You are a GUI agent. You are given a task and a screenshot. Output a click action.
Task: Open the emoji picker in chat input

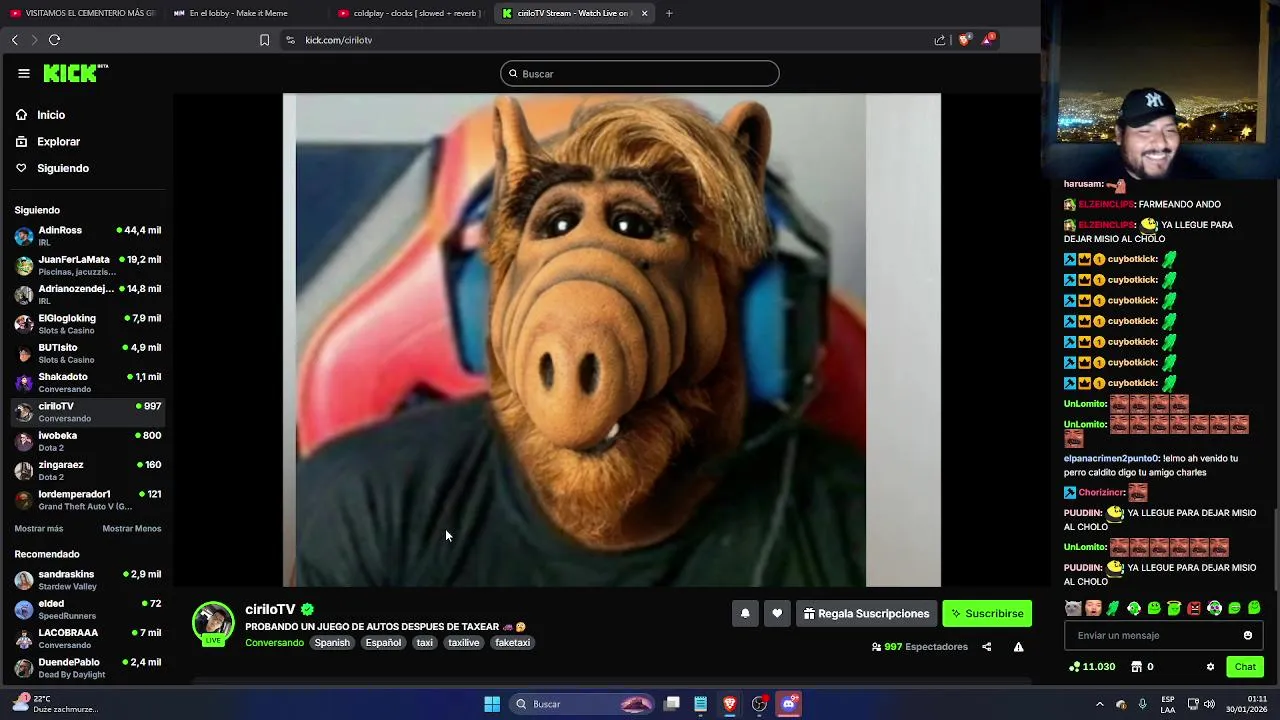1248,635
